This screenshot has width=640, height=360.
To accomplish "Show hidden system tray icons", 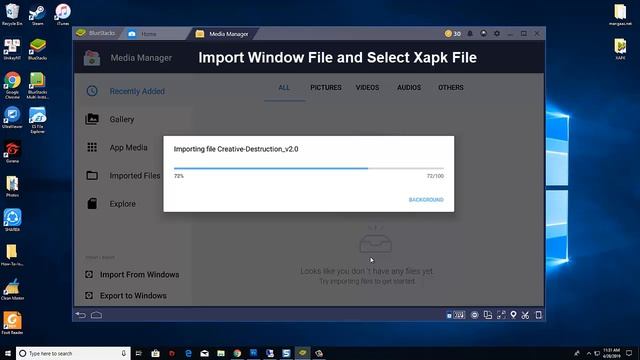I will click(x=589, y=353).
